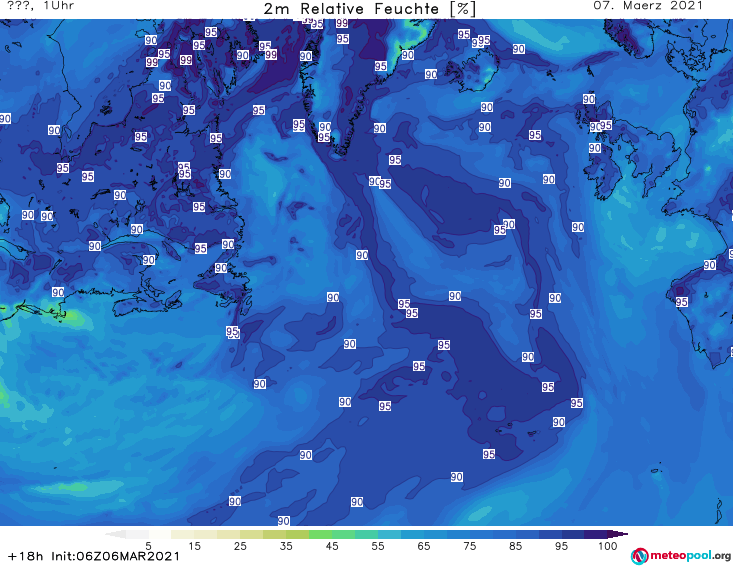Select the '+18h' forecast offset text
733x566 pixels.
point(26,556)
